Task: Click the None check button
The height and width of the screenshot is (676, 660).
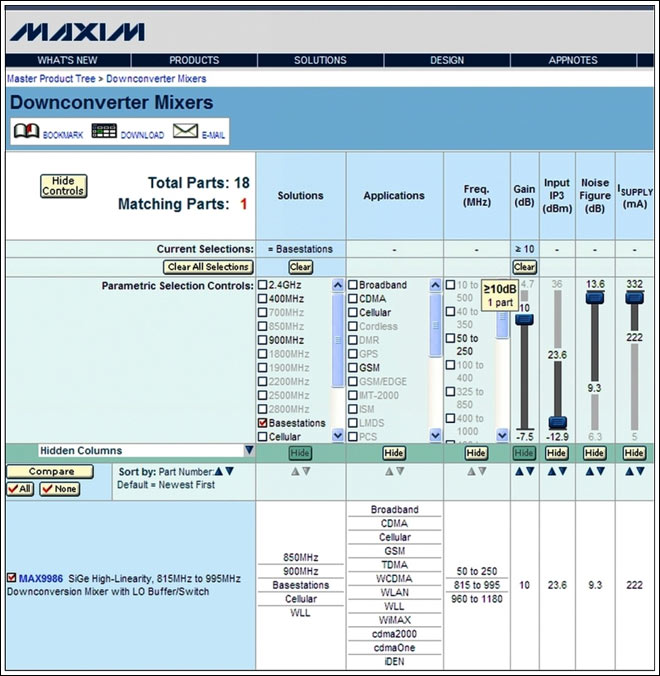Action: click(60, 489)
